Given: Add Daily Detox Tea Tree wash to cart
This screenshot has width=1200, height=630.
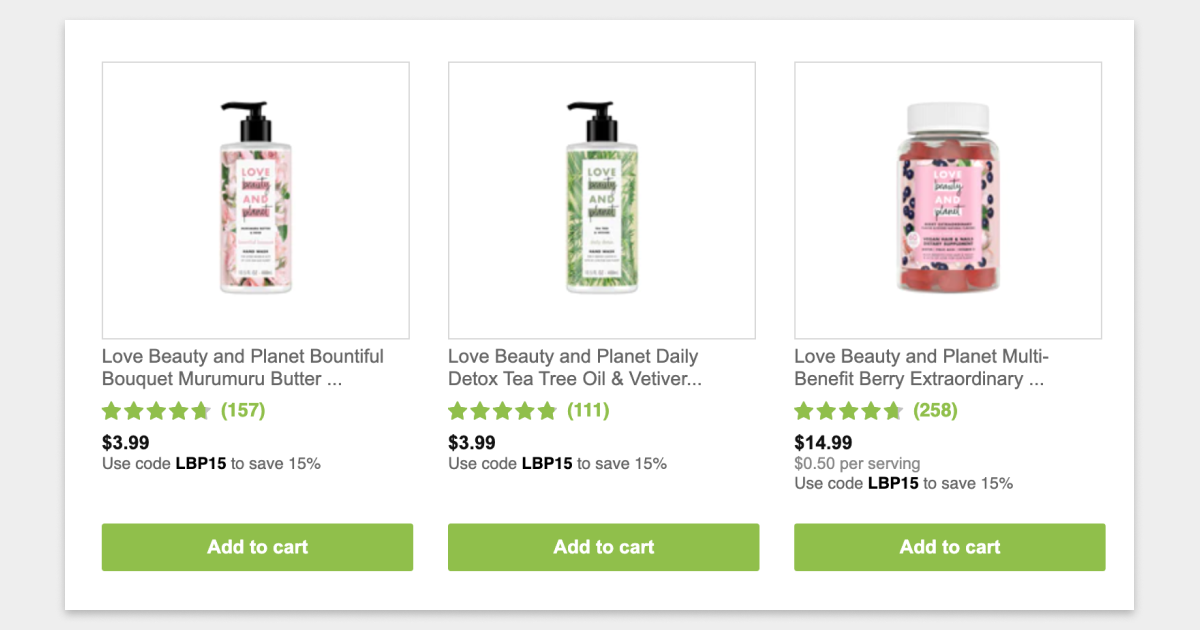Looking at the screenshot, I should click(603, 547).
